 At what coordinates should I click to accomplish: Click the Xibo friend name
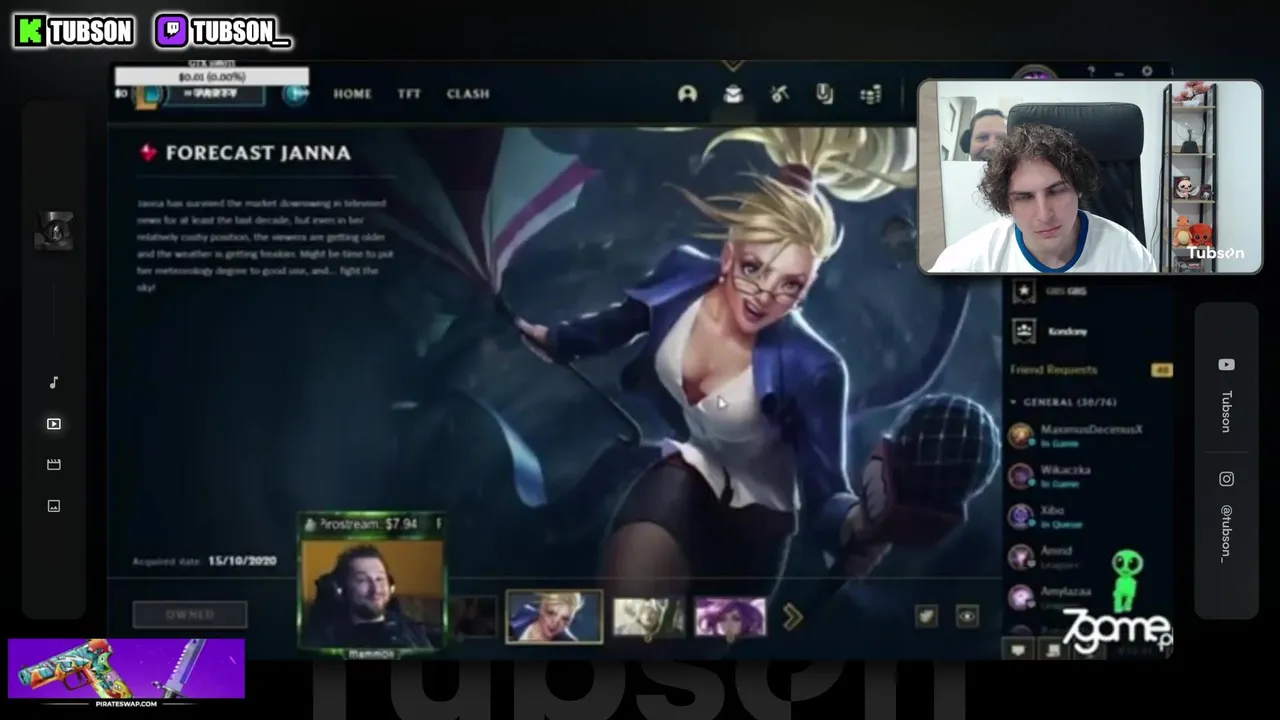[1052, 510]
